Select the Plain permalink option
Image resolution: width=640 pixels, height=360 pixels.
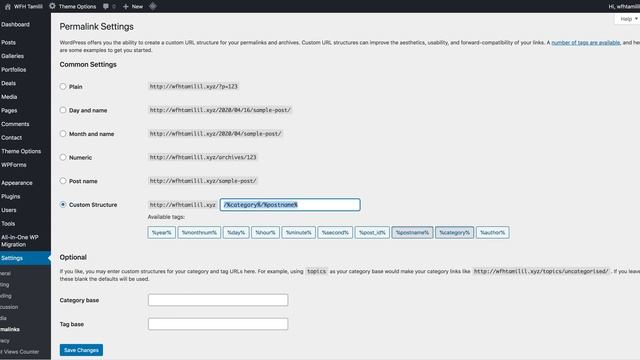[63, 87]
